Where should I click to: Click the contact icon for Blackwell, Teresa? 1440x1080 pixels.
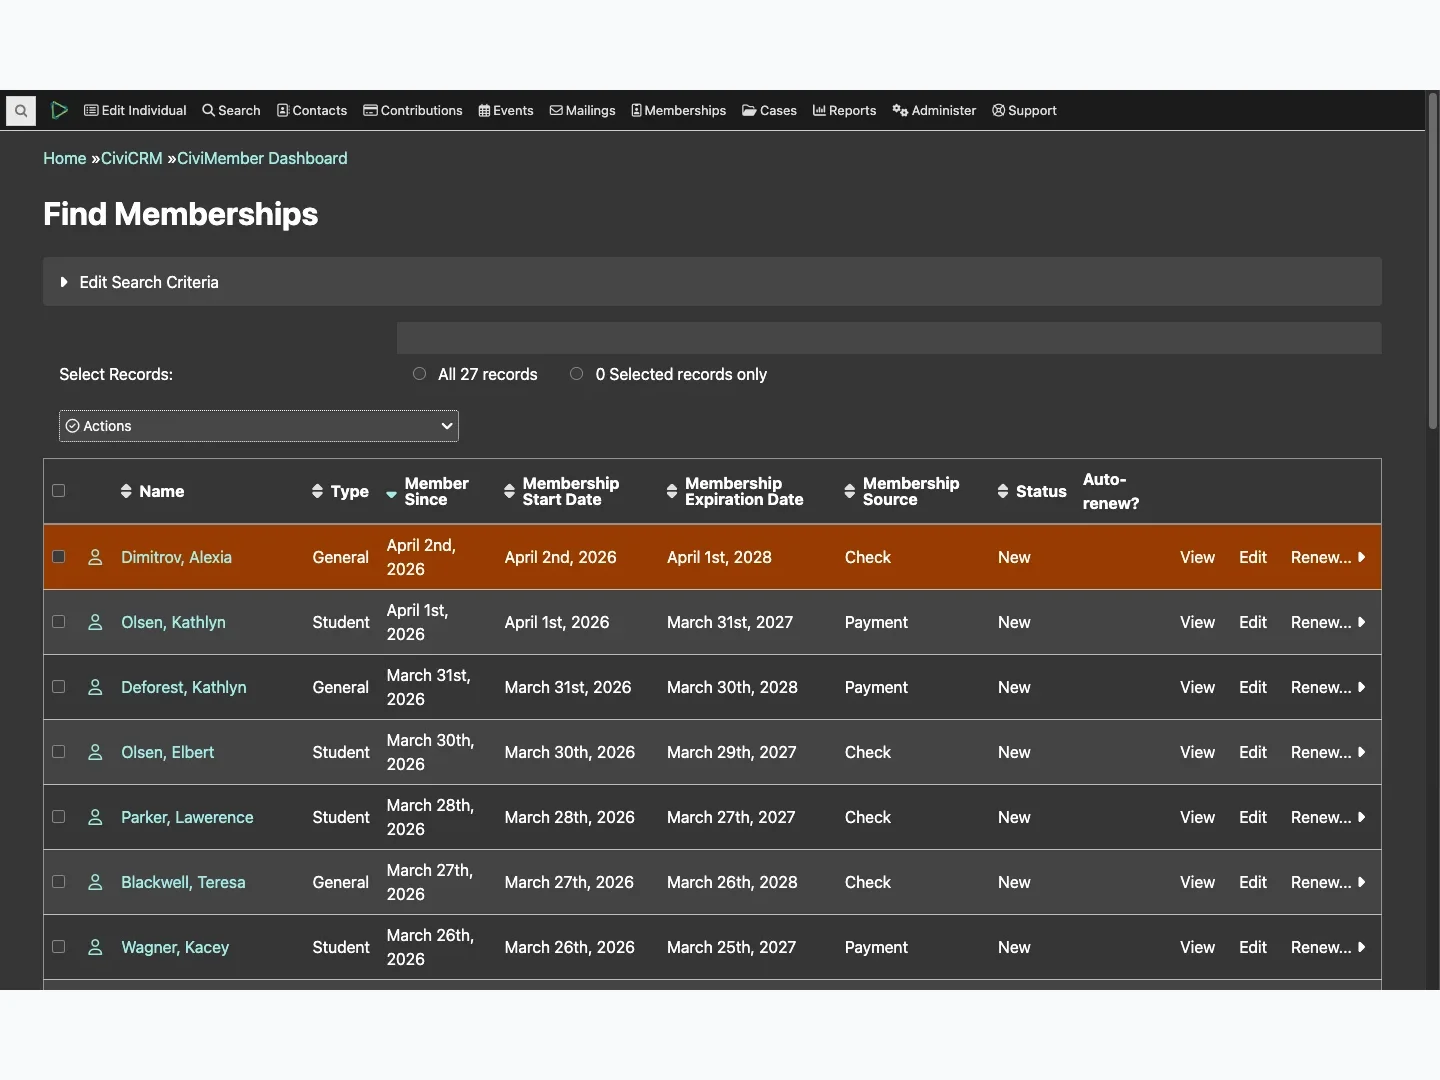tap(95, 882)
